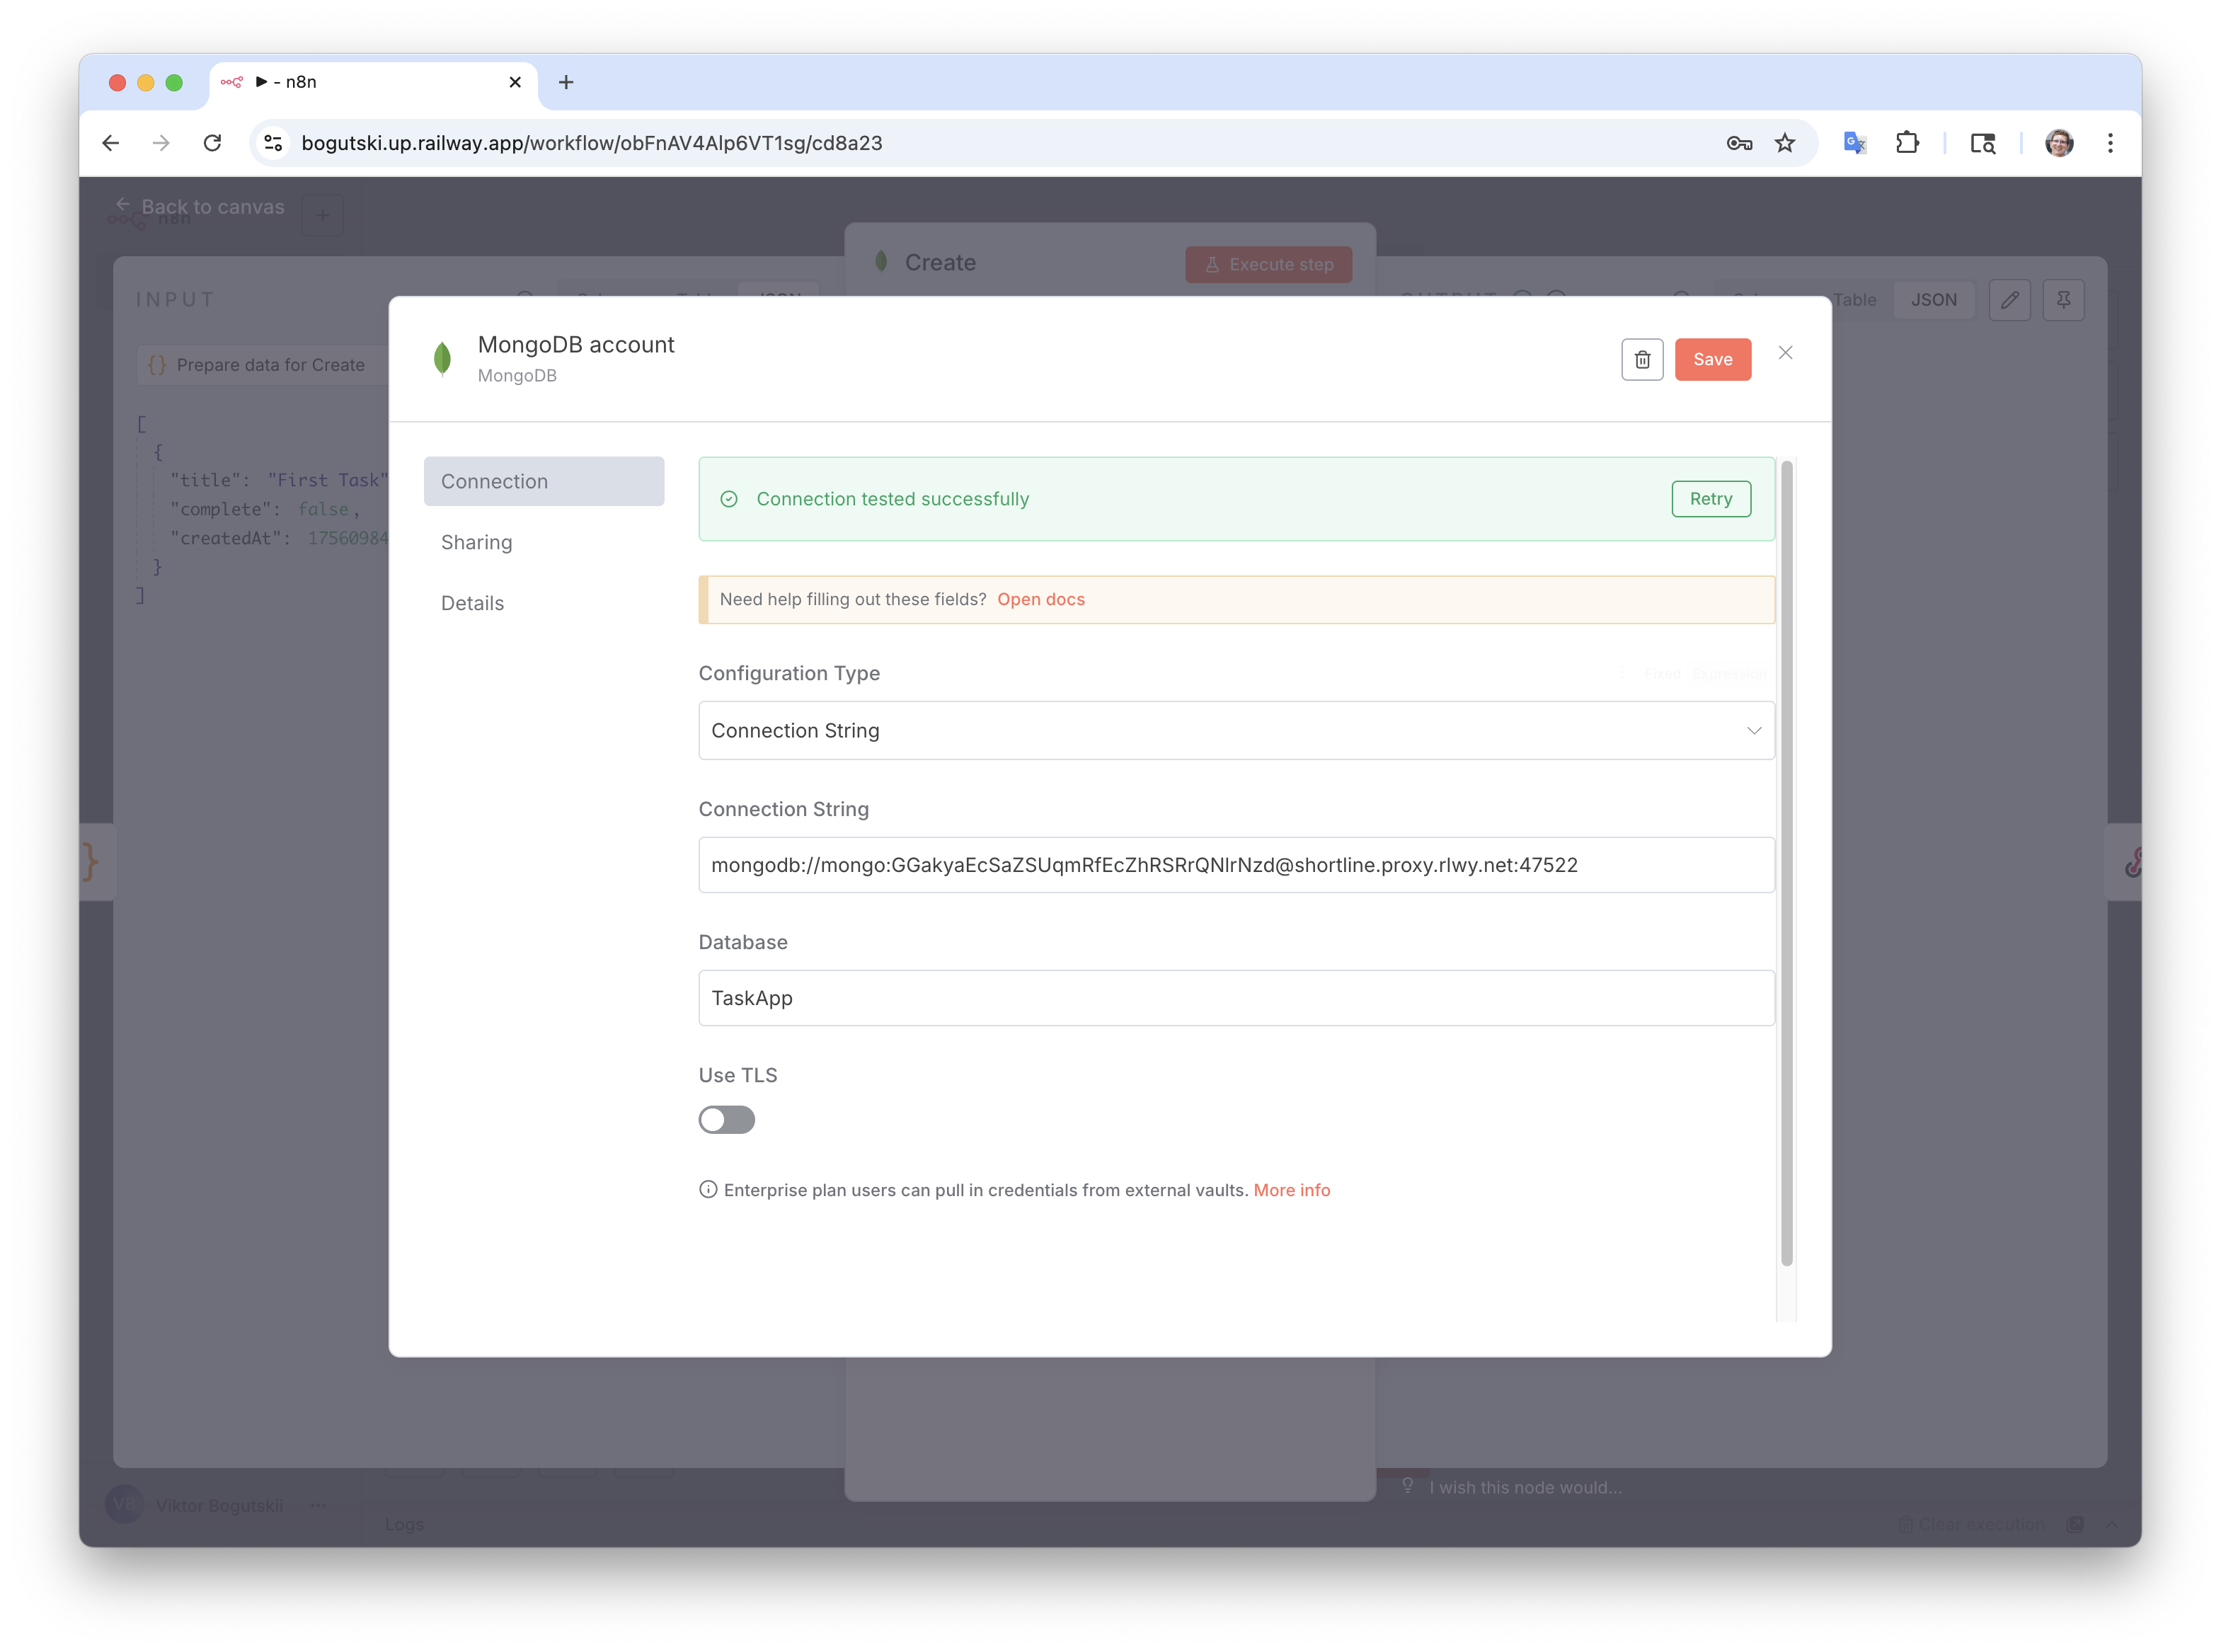Click the password key icon in address bar

point(1739,143)
